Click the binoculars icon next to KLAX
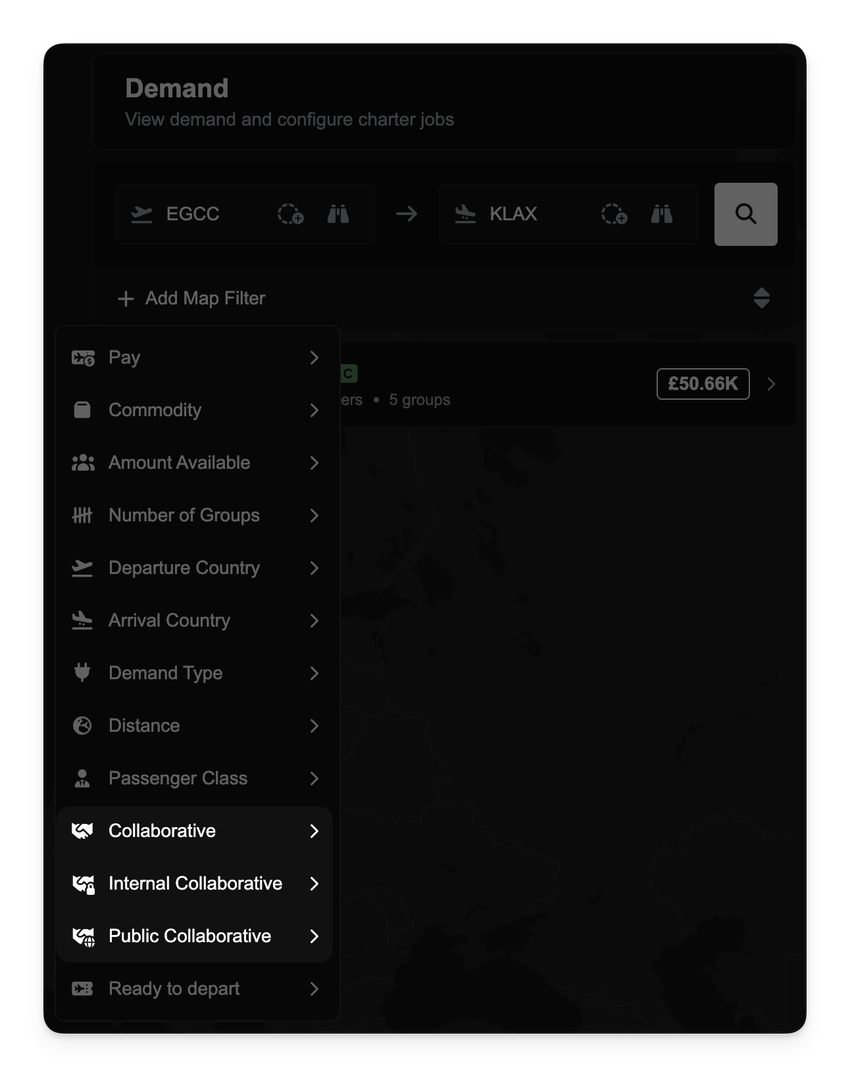Viewport: 850px width, 1077px height. (661, 214)
